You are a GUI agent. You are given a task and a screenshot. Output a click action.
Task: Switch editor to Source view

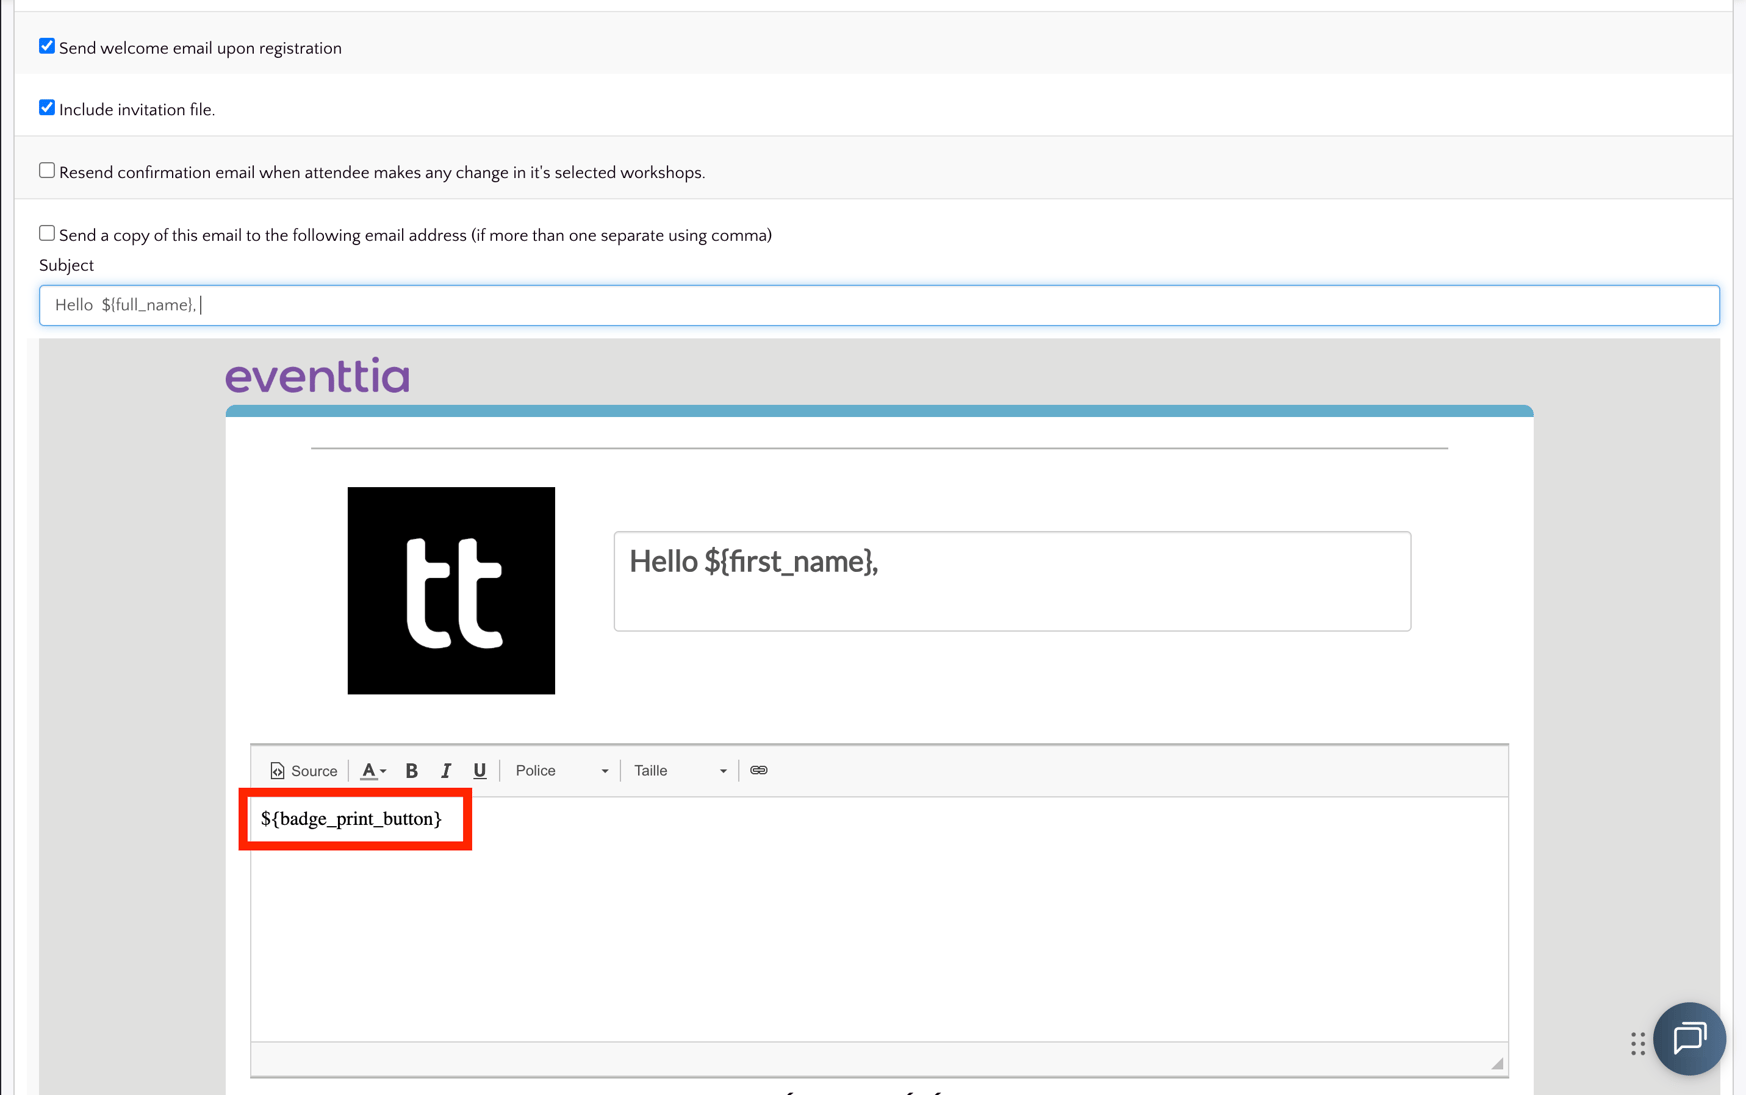coord(304,771)
